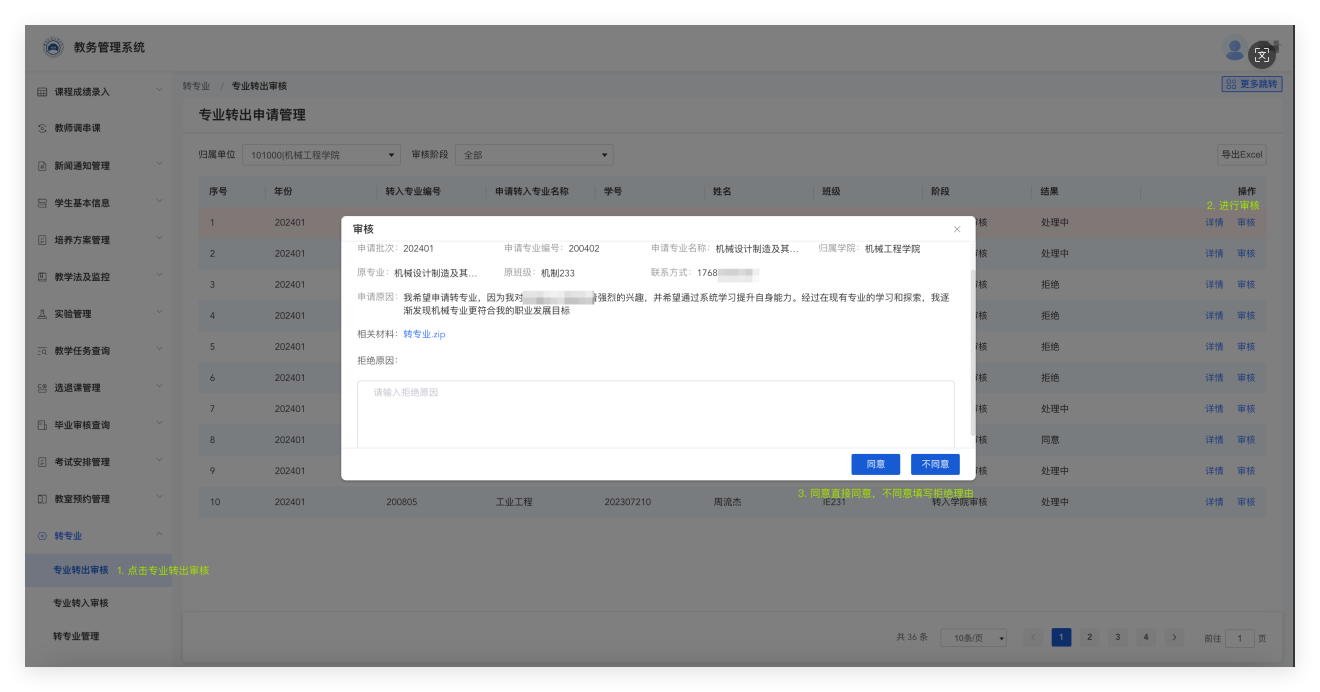
Task: Collapse the 转专业 sidebar menu
Action: [159, 536]
